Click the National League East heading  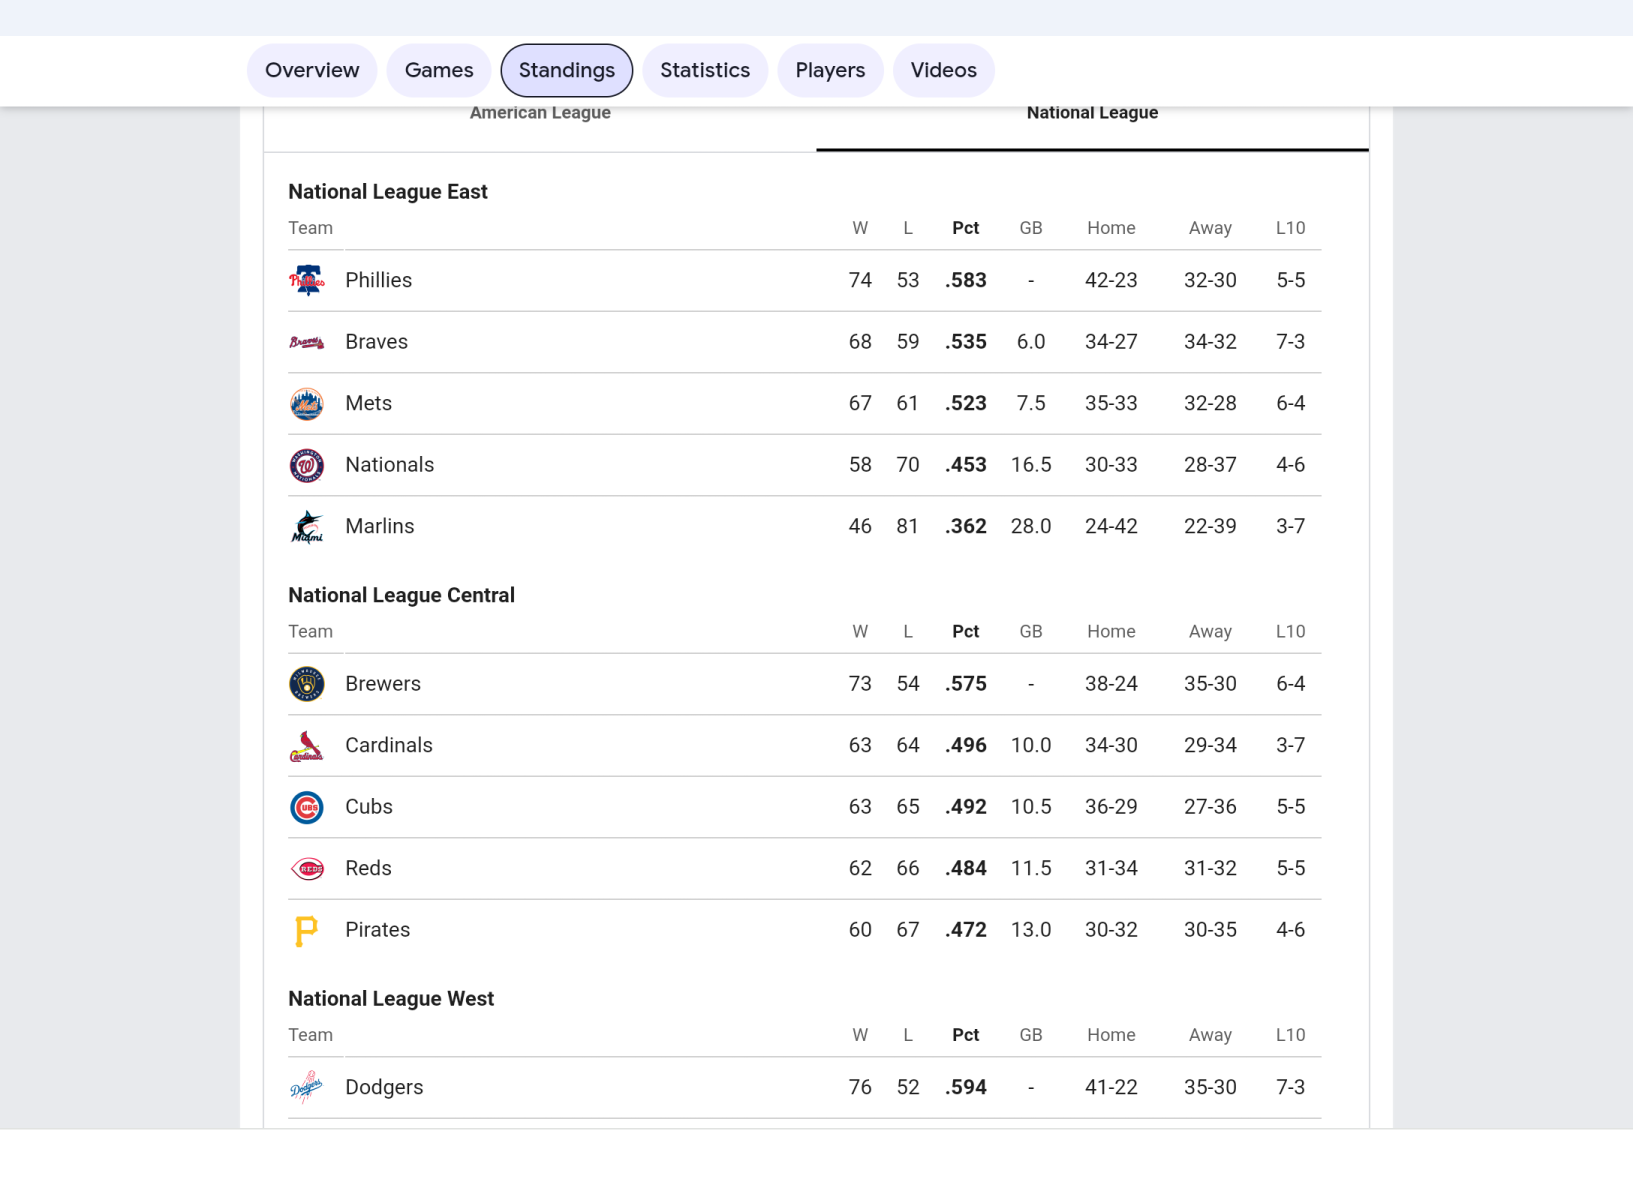click(x=388, y=192)
